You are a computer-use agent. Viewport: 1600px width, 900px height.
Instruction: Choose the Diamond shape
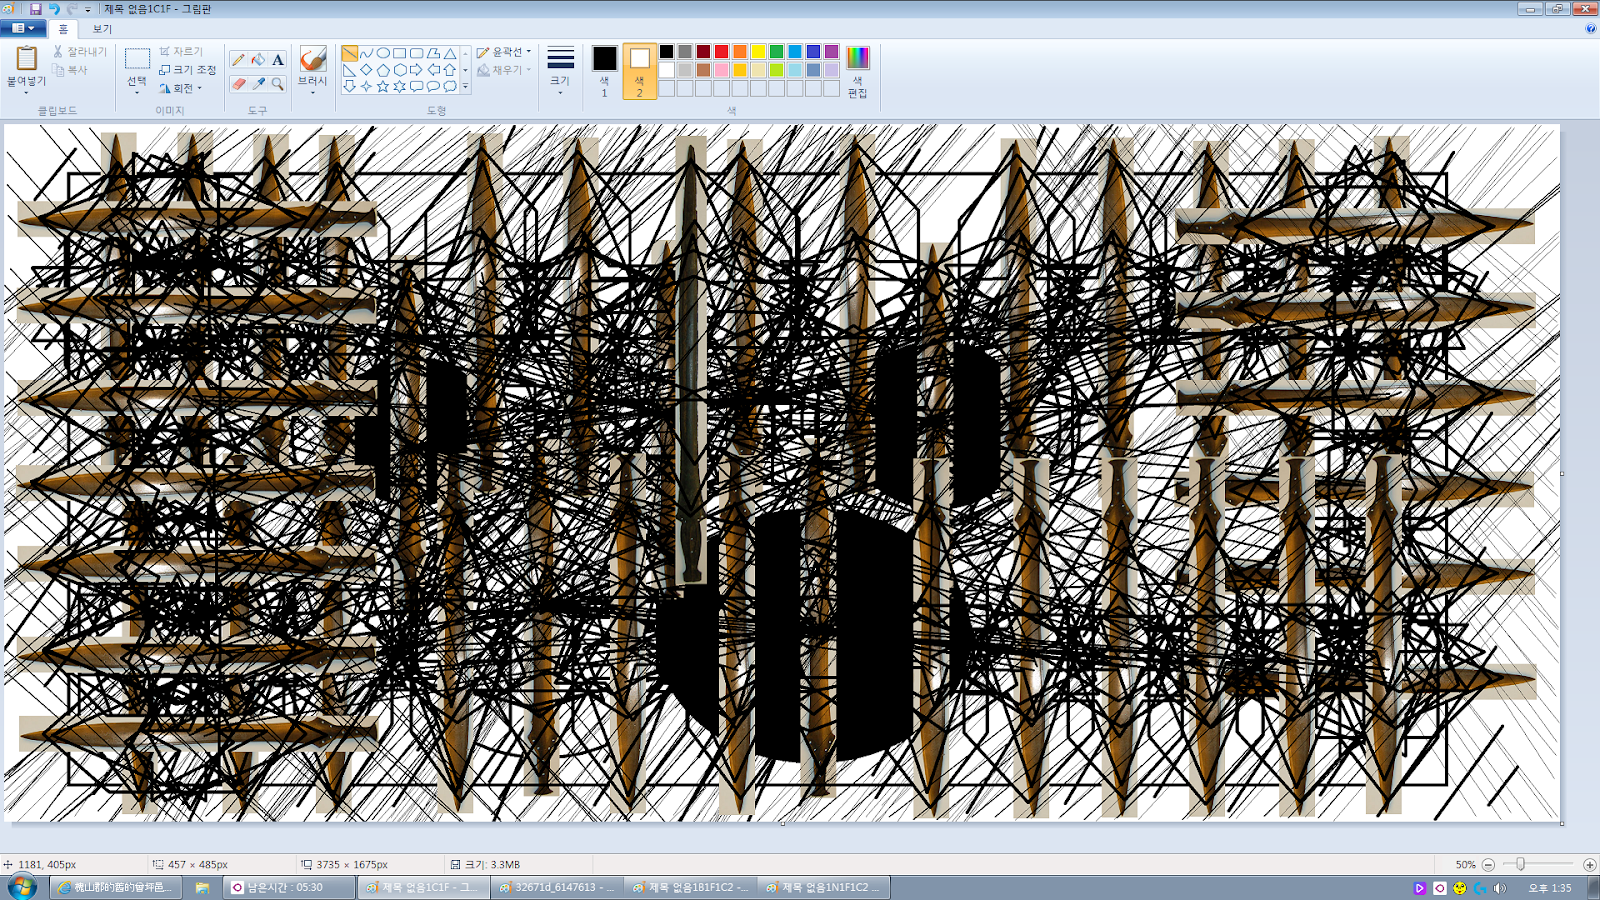tap(366, 70)
